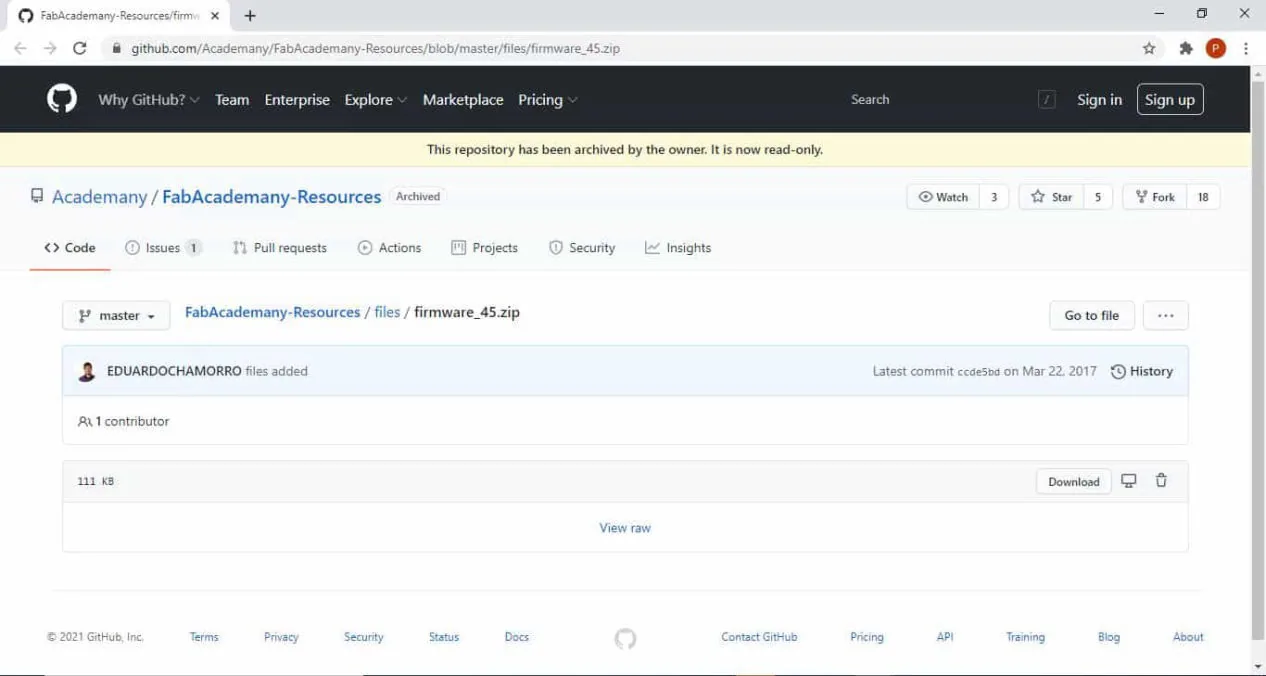Click the browser forward arrow
This screenshot has height=676, width=1266.
click(50, 48)
